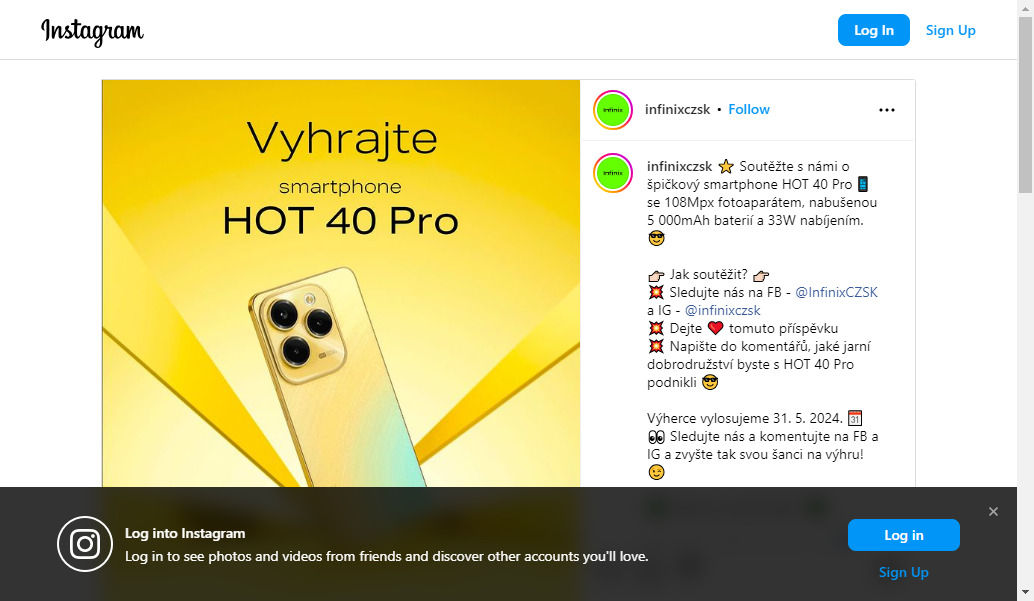Open infinixczsk username in post header
This screenshot has width=1034, height=601.
pyautogui.click(x=677, y=110)
